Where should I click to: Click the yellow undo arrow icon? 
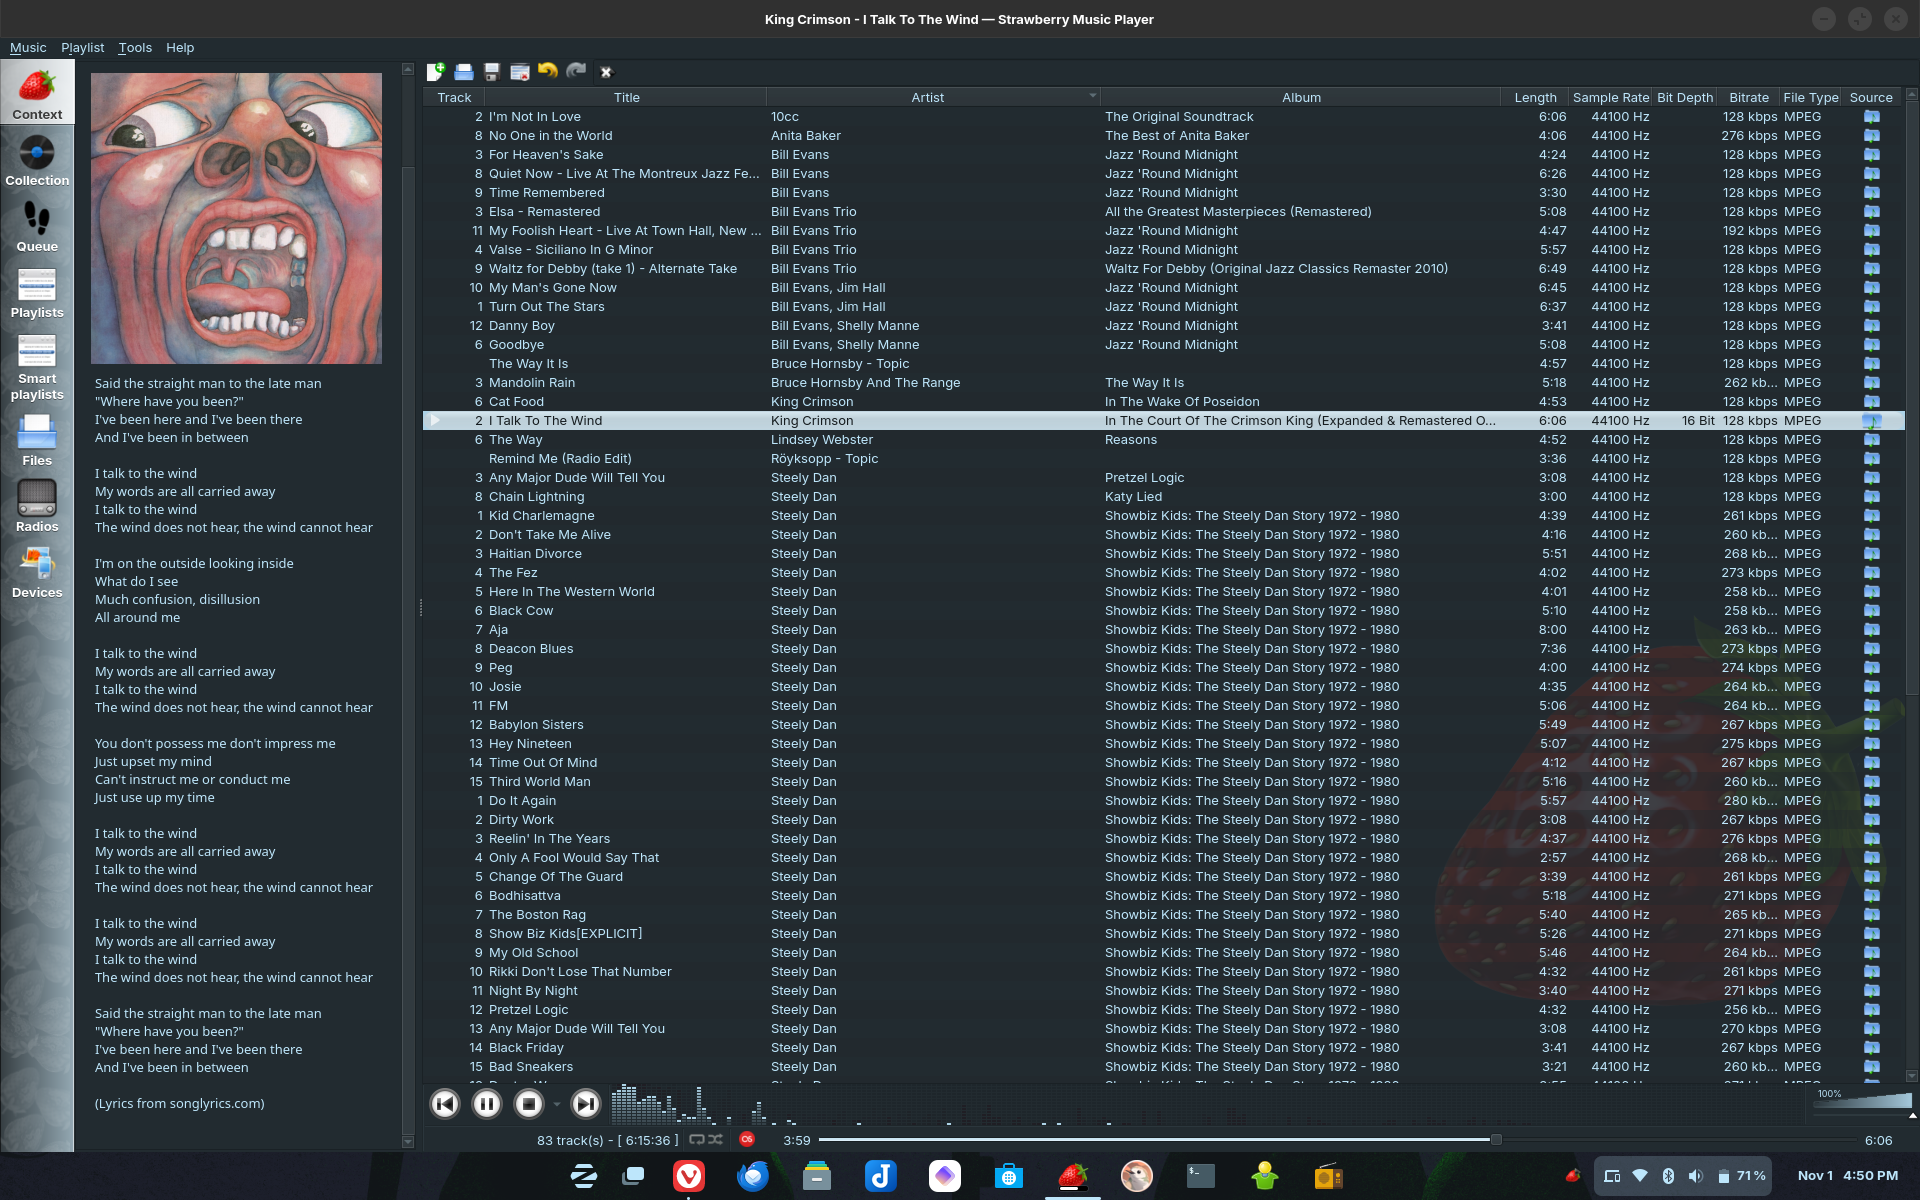pos(547,71)
